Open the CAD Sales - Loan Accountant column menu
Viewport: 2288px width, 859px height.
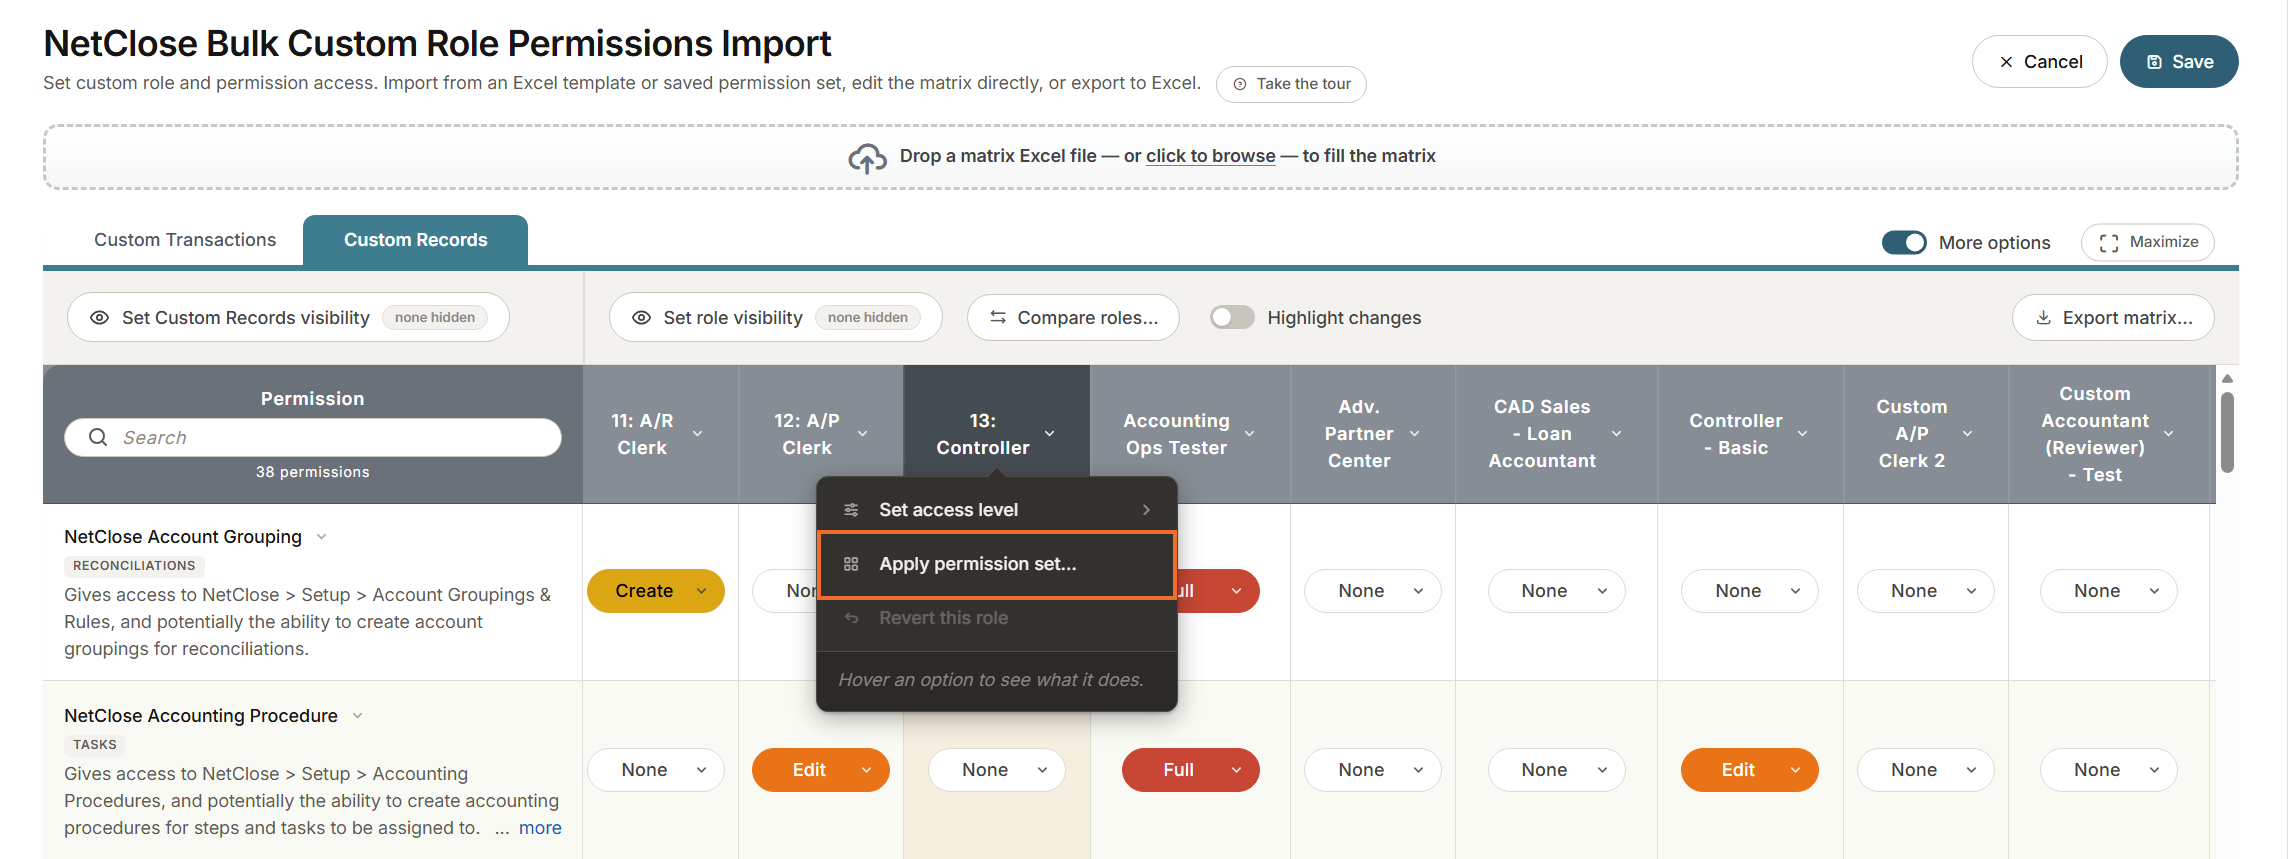(x=1617, y=434)
